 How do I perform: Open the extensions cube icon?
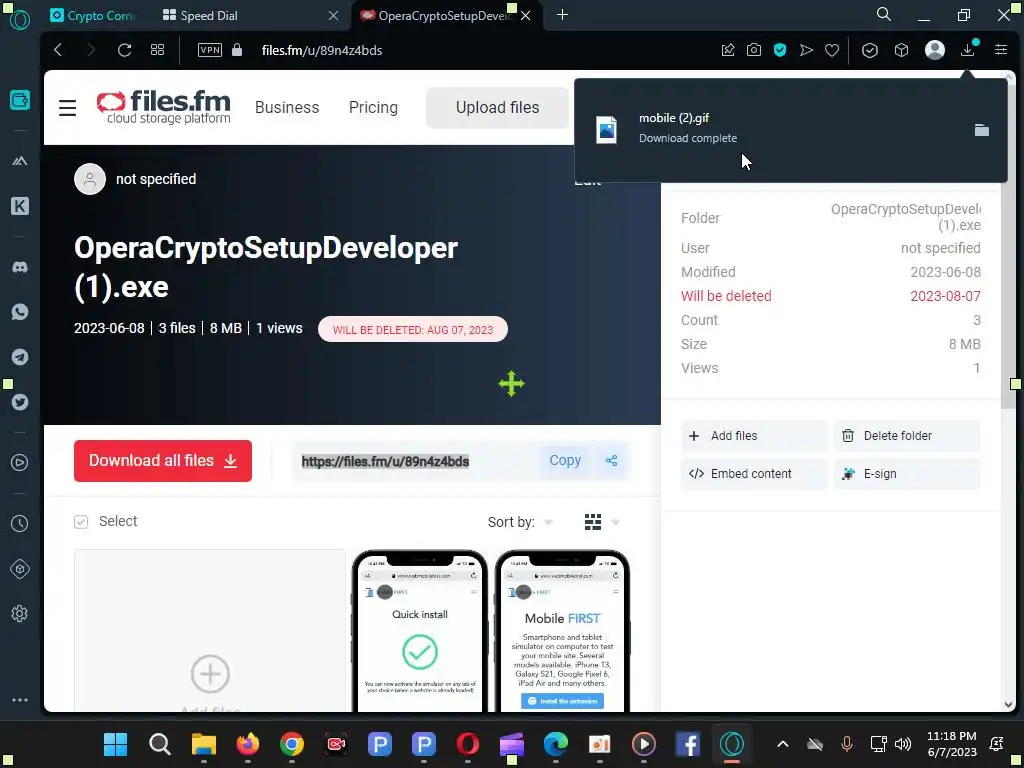[x=901, y=50]
